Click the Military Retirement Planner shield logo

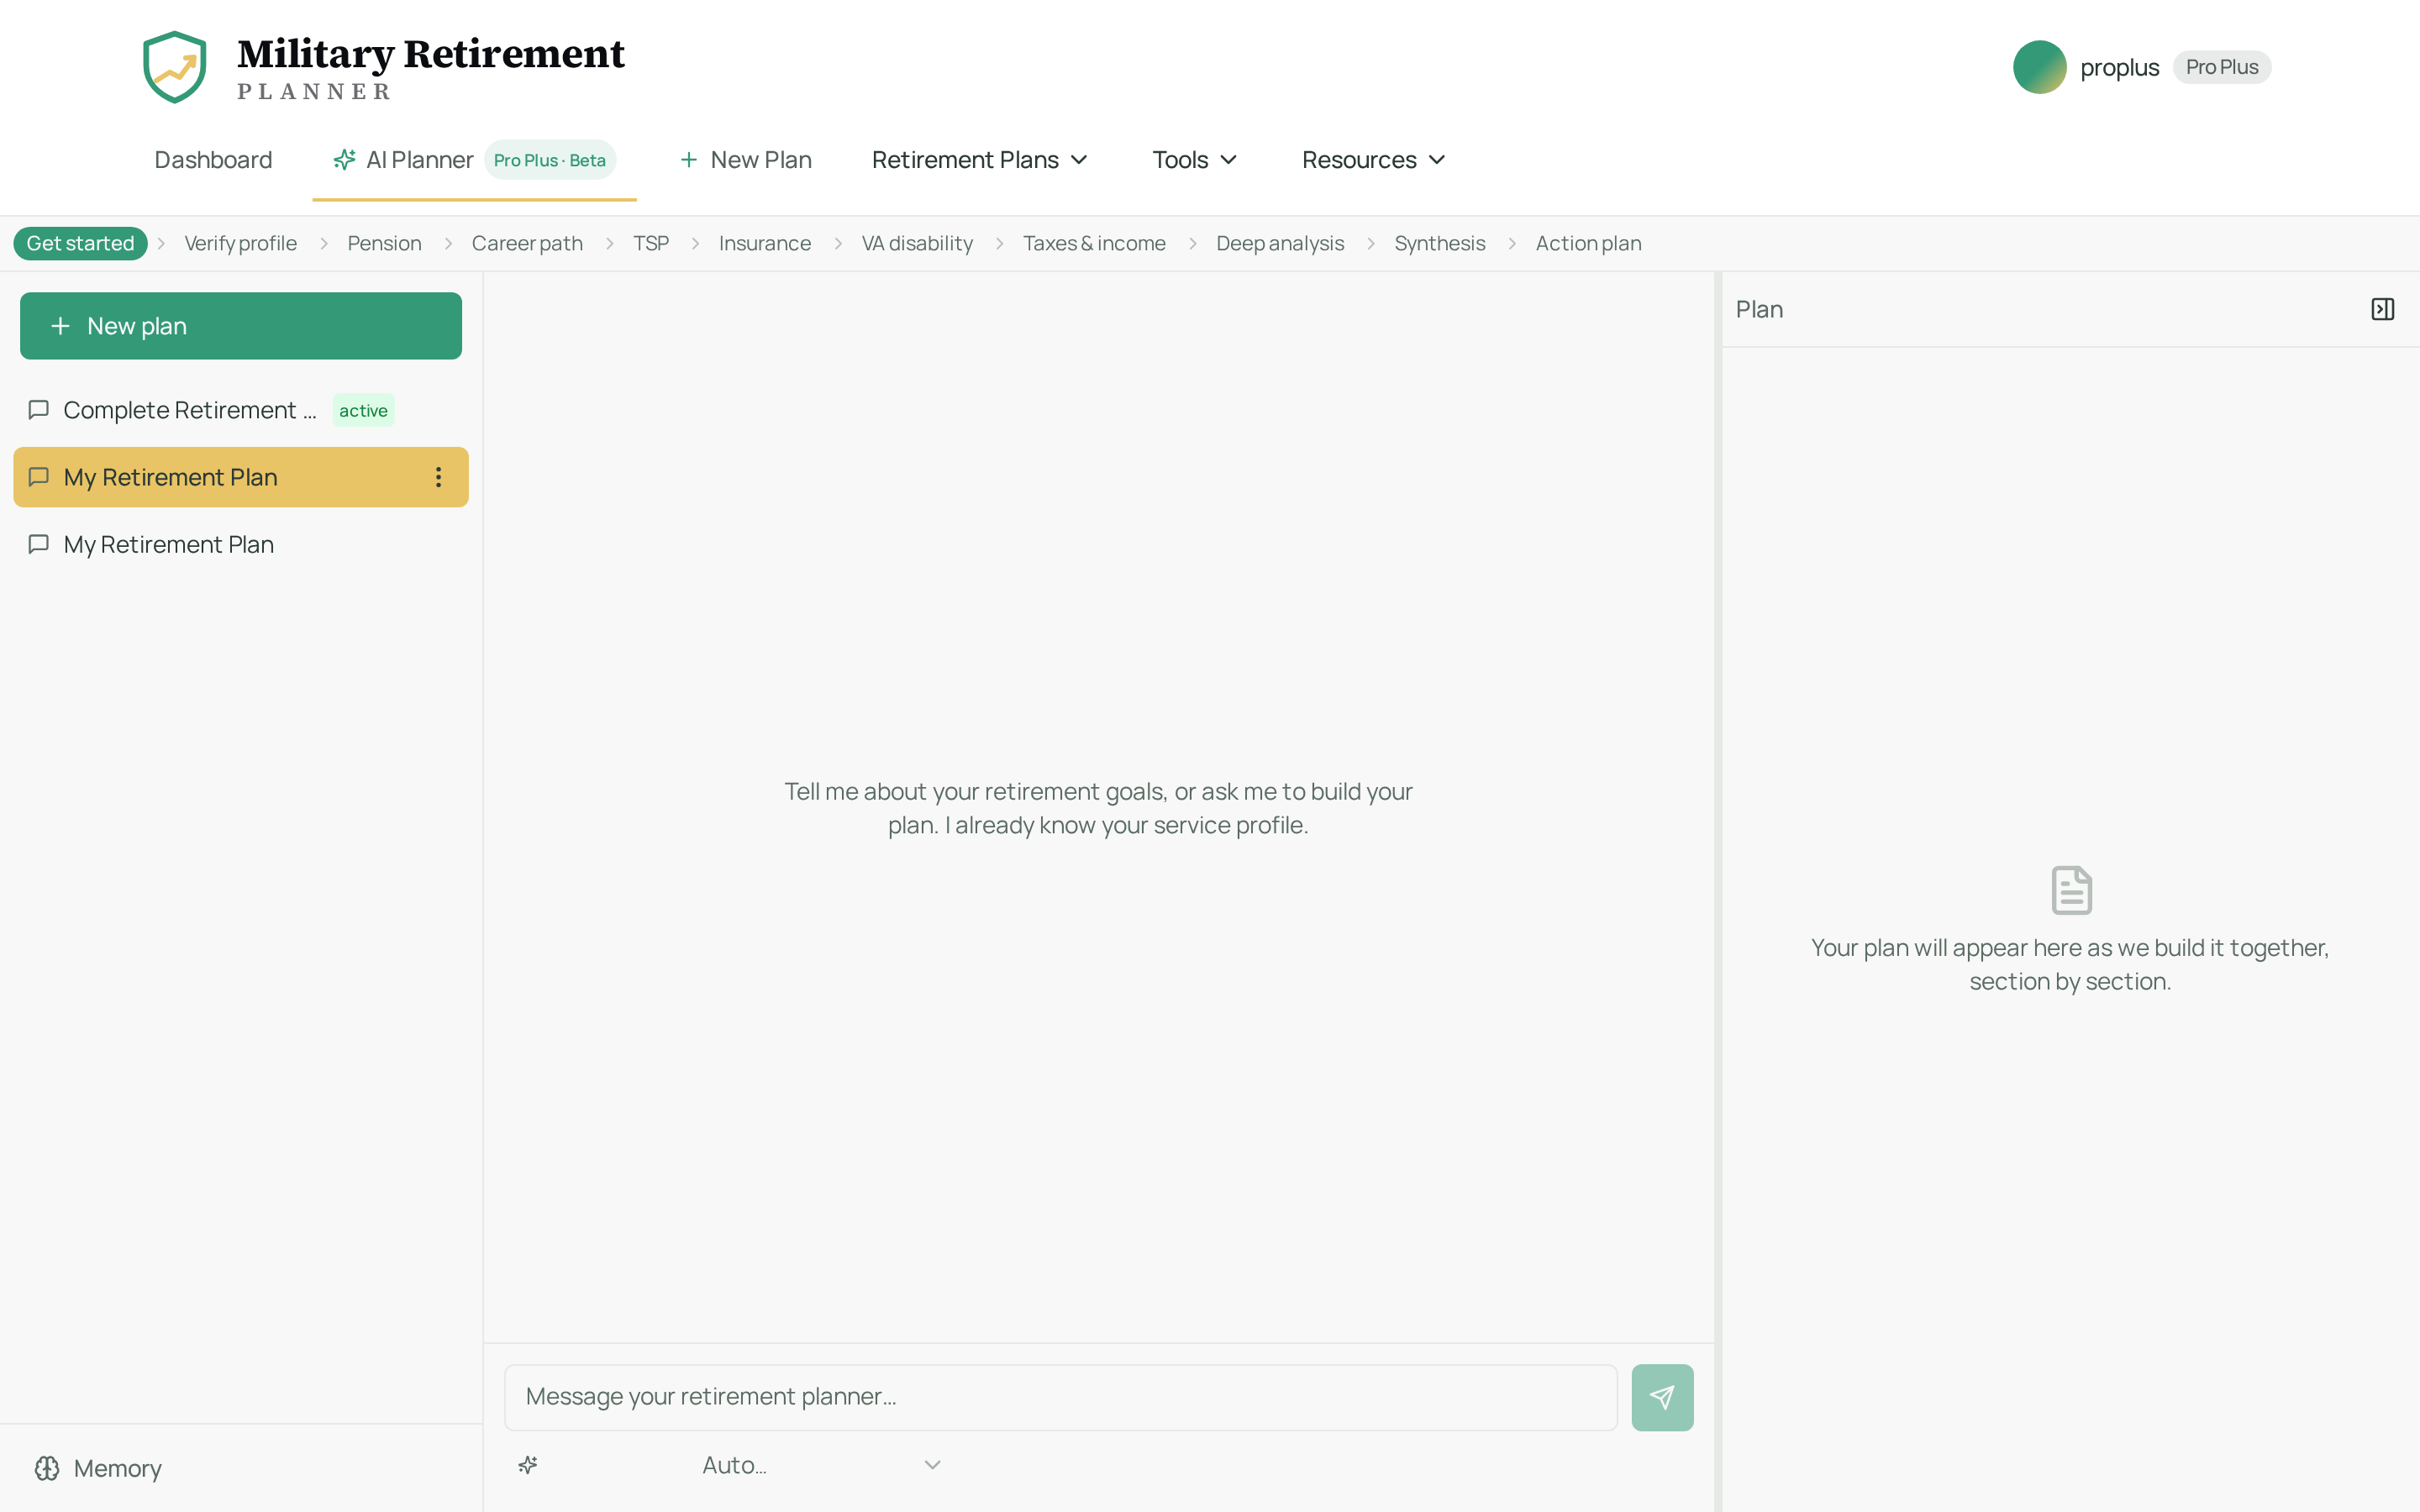(175, 67)
